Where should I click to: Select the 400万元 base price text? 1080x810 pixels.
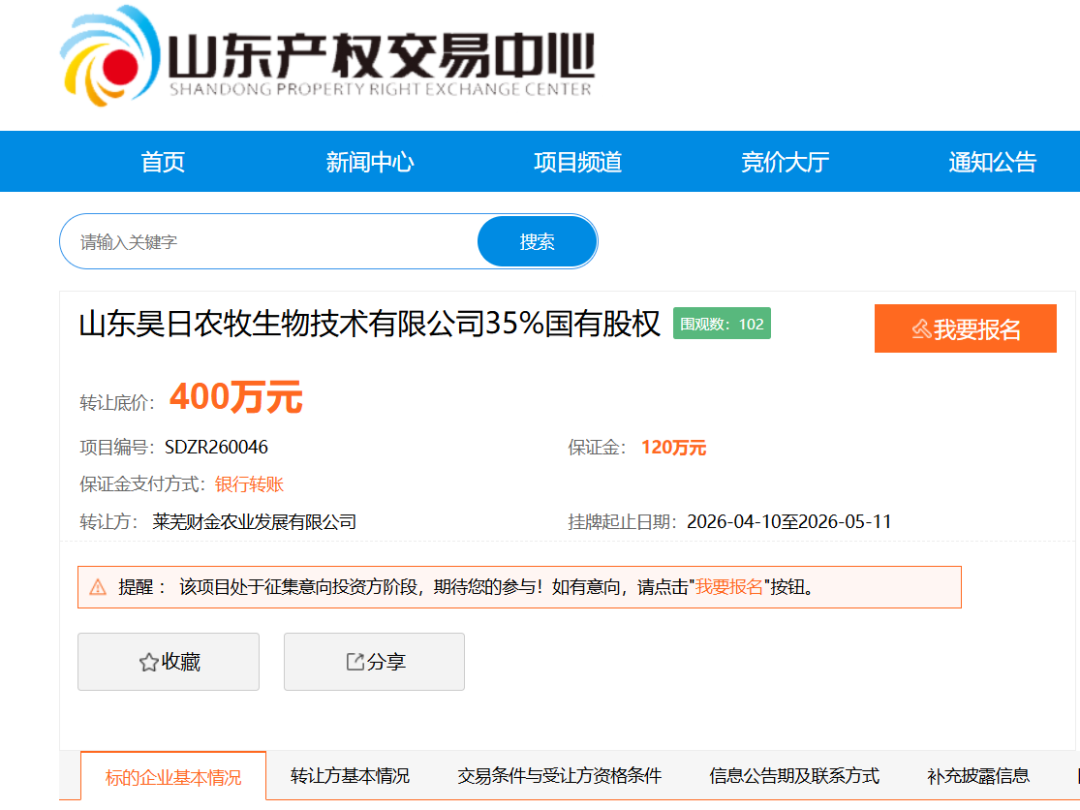tap(236, 397)
